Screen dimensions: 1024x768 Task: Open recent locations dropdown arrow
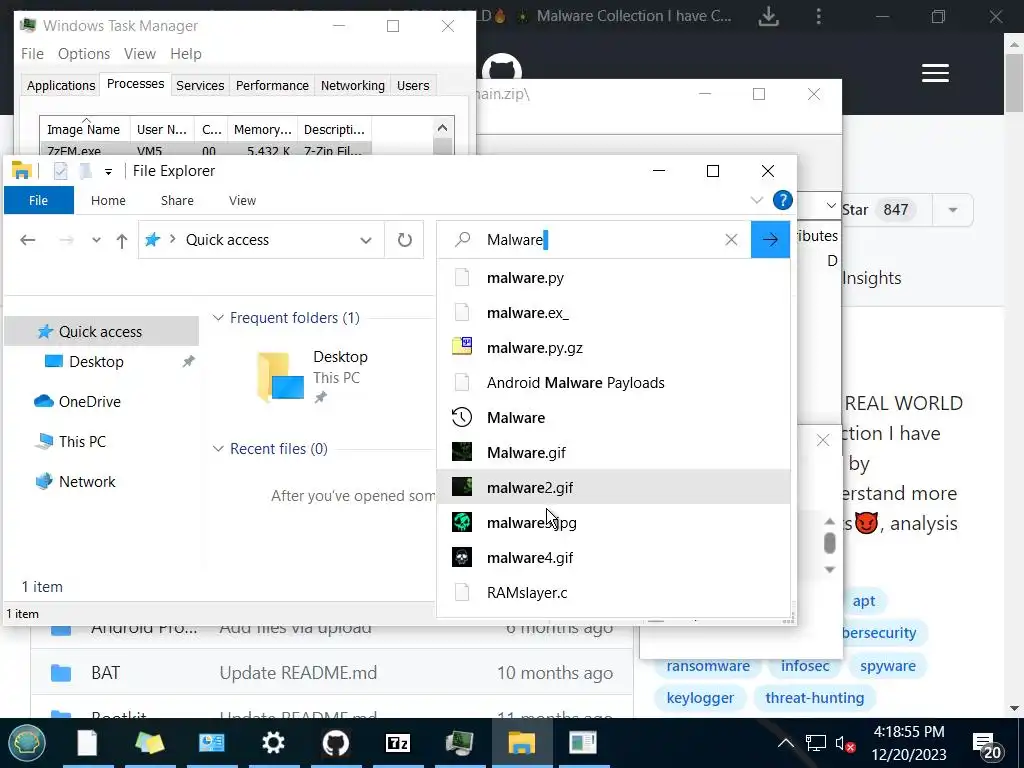(96, 240)
